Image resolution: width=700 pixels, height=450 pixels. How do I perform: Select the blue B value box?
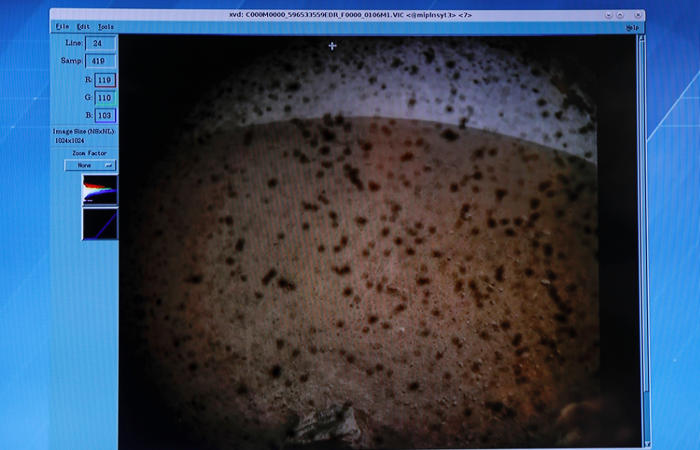coord(105,115)
